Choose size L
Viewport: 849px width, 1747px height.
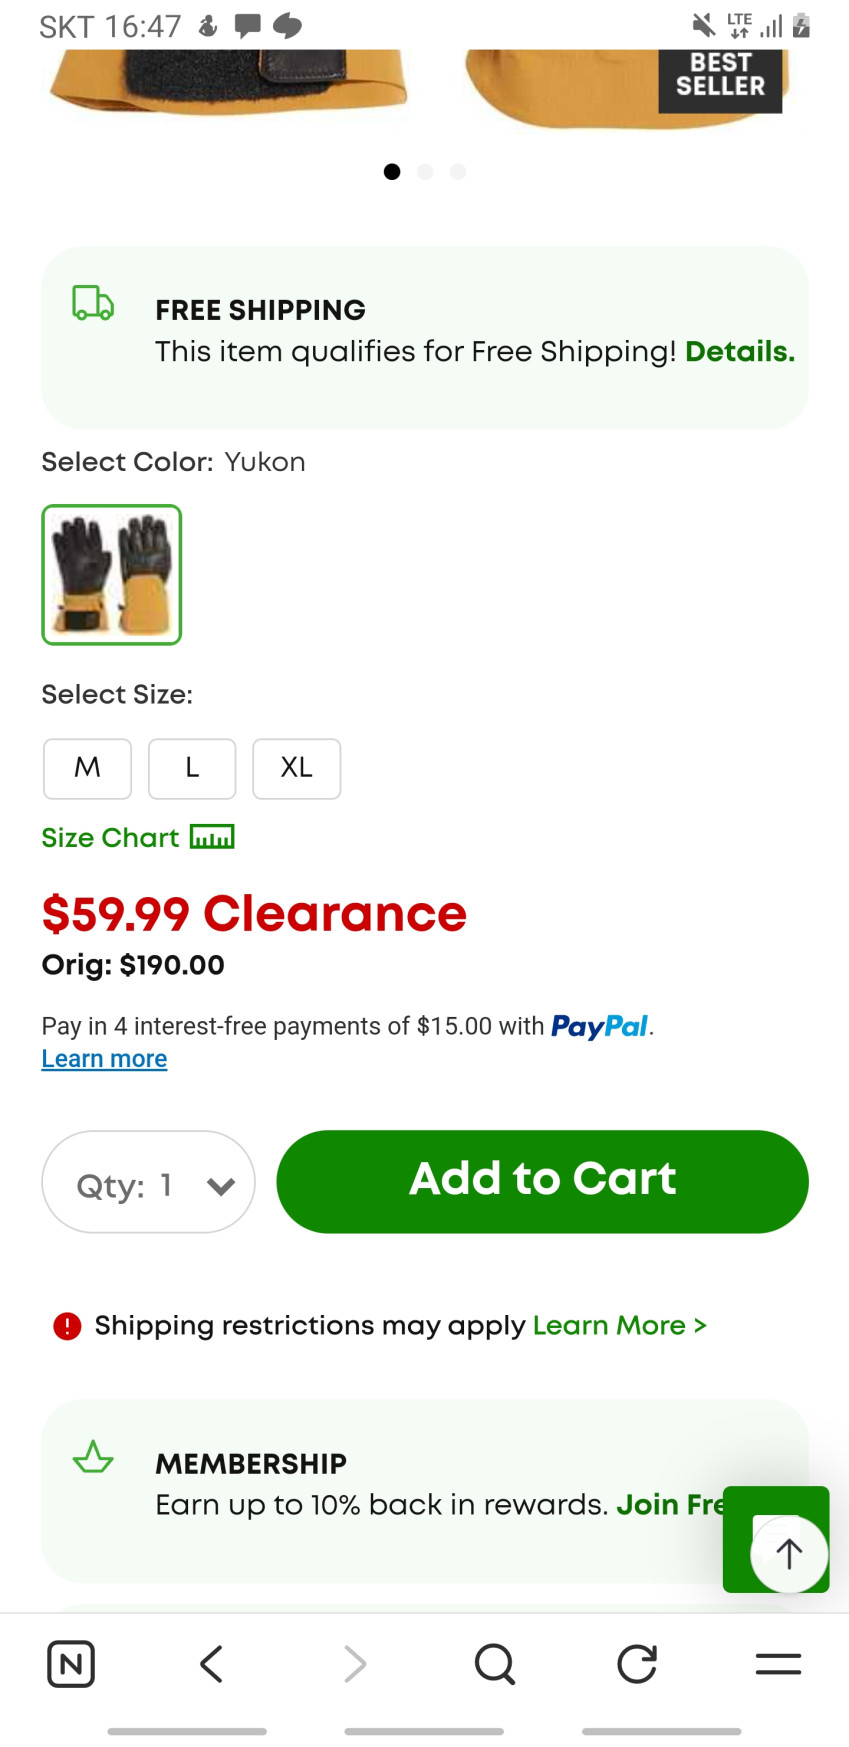point(192,768)
